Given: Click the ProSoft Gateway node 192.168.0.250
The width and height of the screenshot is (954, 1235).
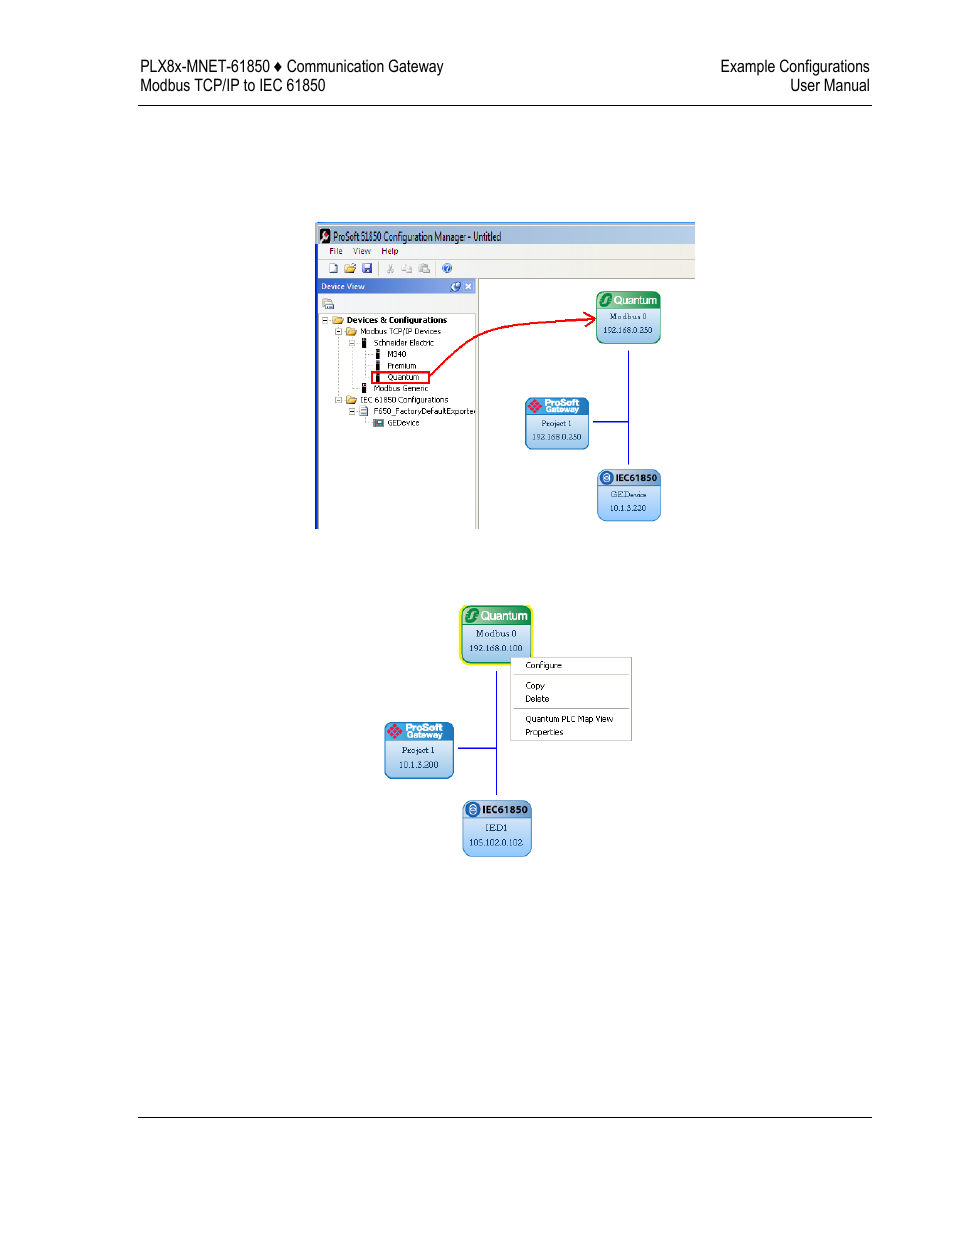Looking at the screenshot, I should coord(557,424).
